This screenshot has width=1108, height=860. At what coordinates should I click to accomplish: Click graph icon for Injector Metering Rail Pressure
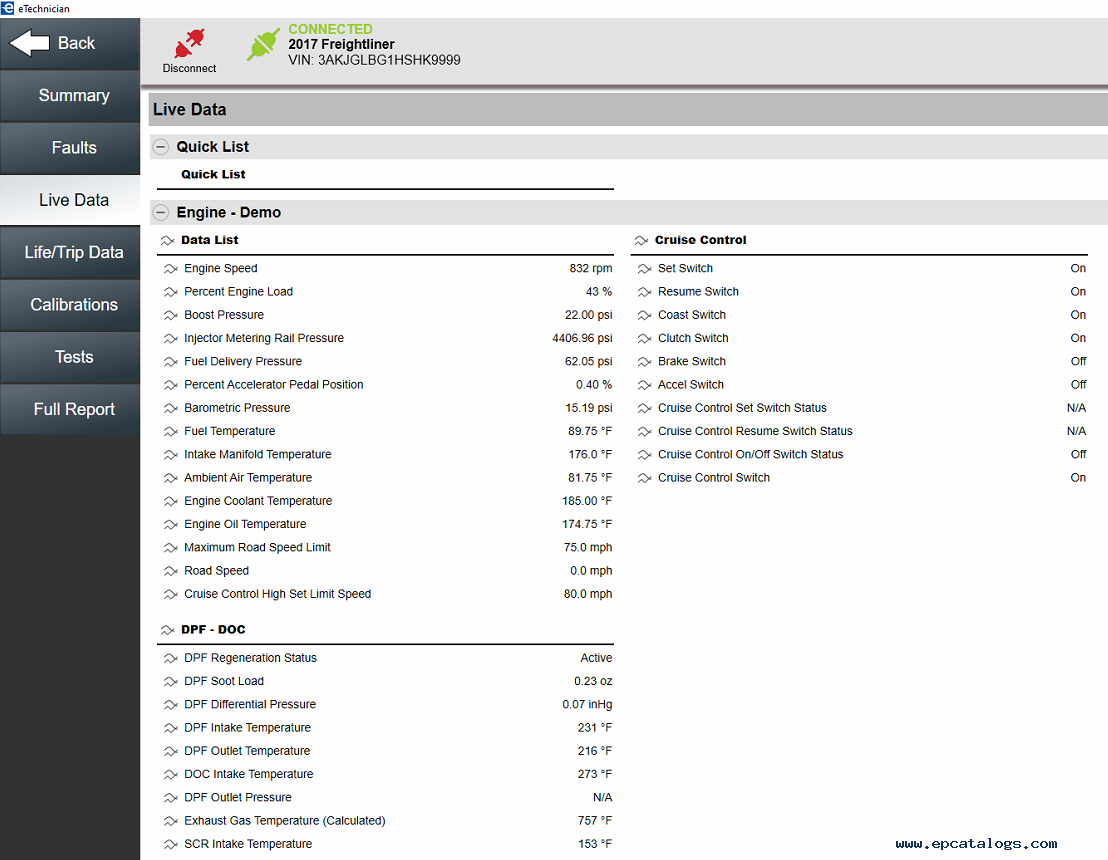pyautogui.click(x=170, y=338)
